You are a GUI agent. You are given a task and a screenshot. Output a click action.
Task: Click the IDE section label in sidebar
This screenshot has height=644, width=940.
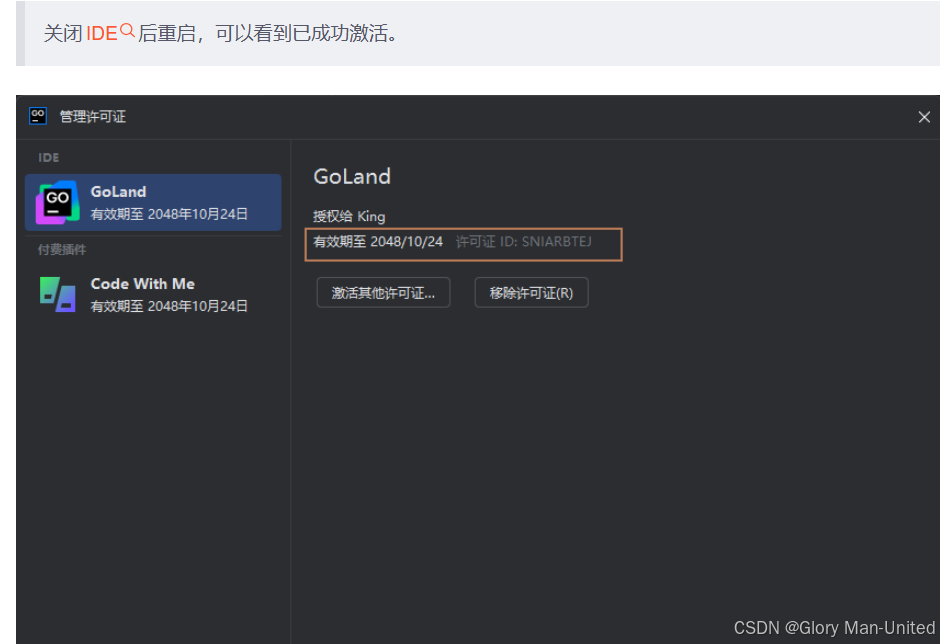[49, 158]
